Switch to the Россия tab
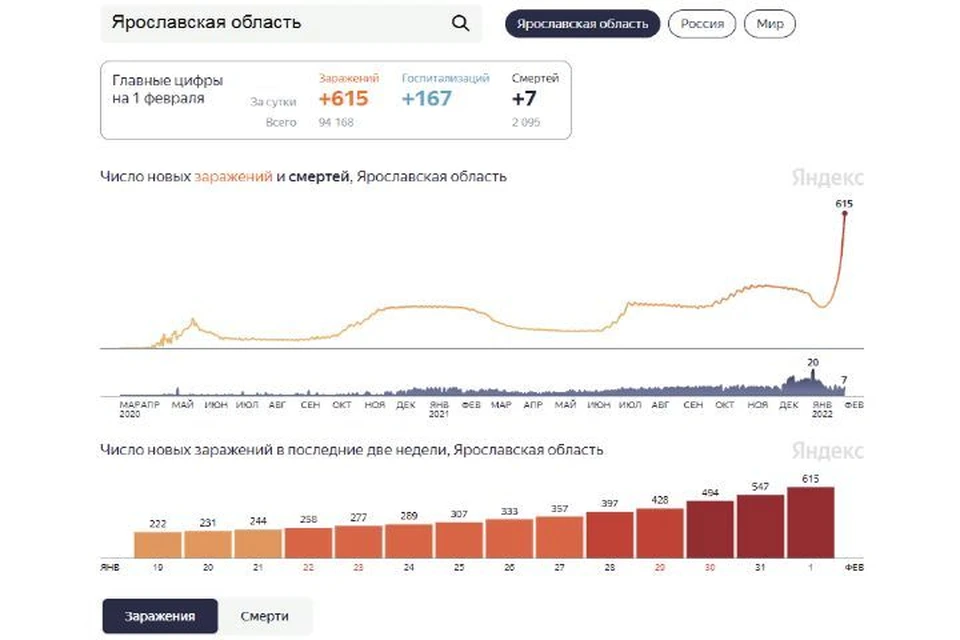Viewport: 960px width, 640px height. pos(702,24)
